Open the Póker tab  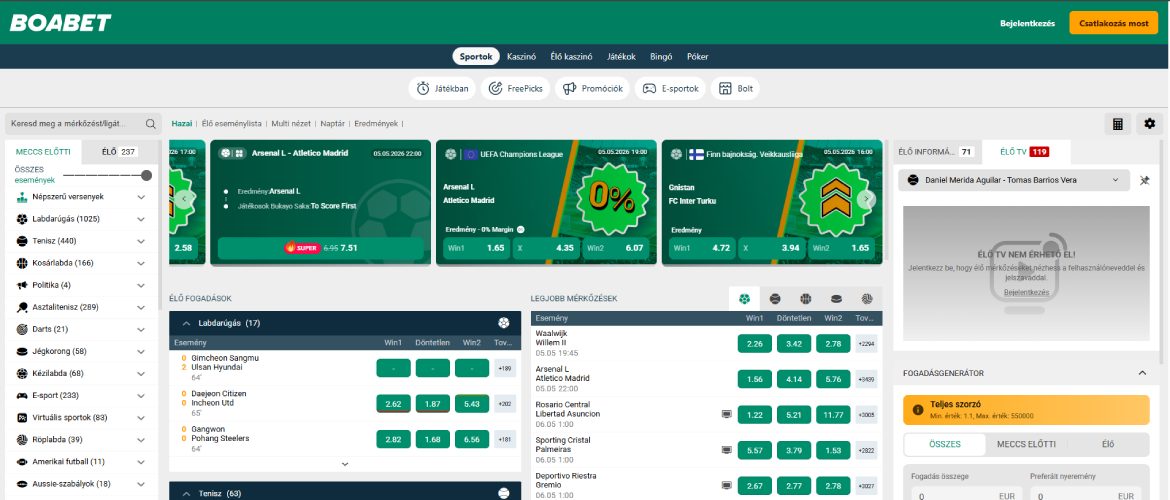tap(698, 57)
